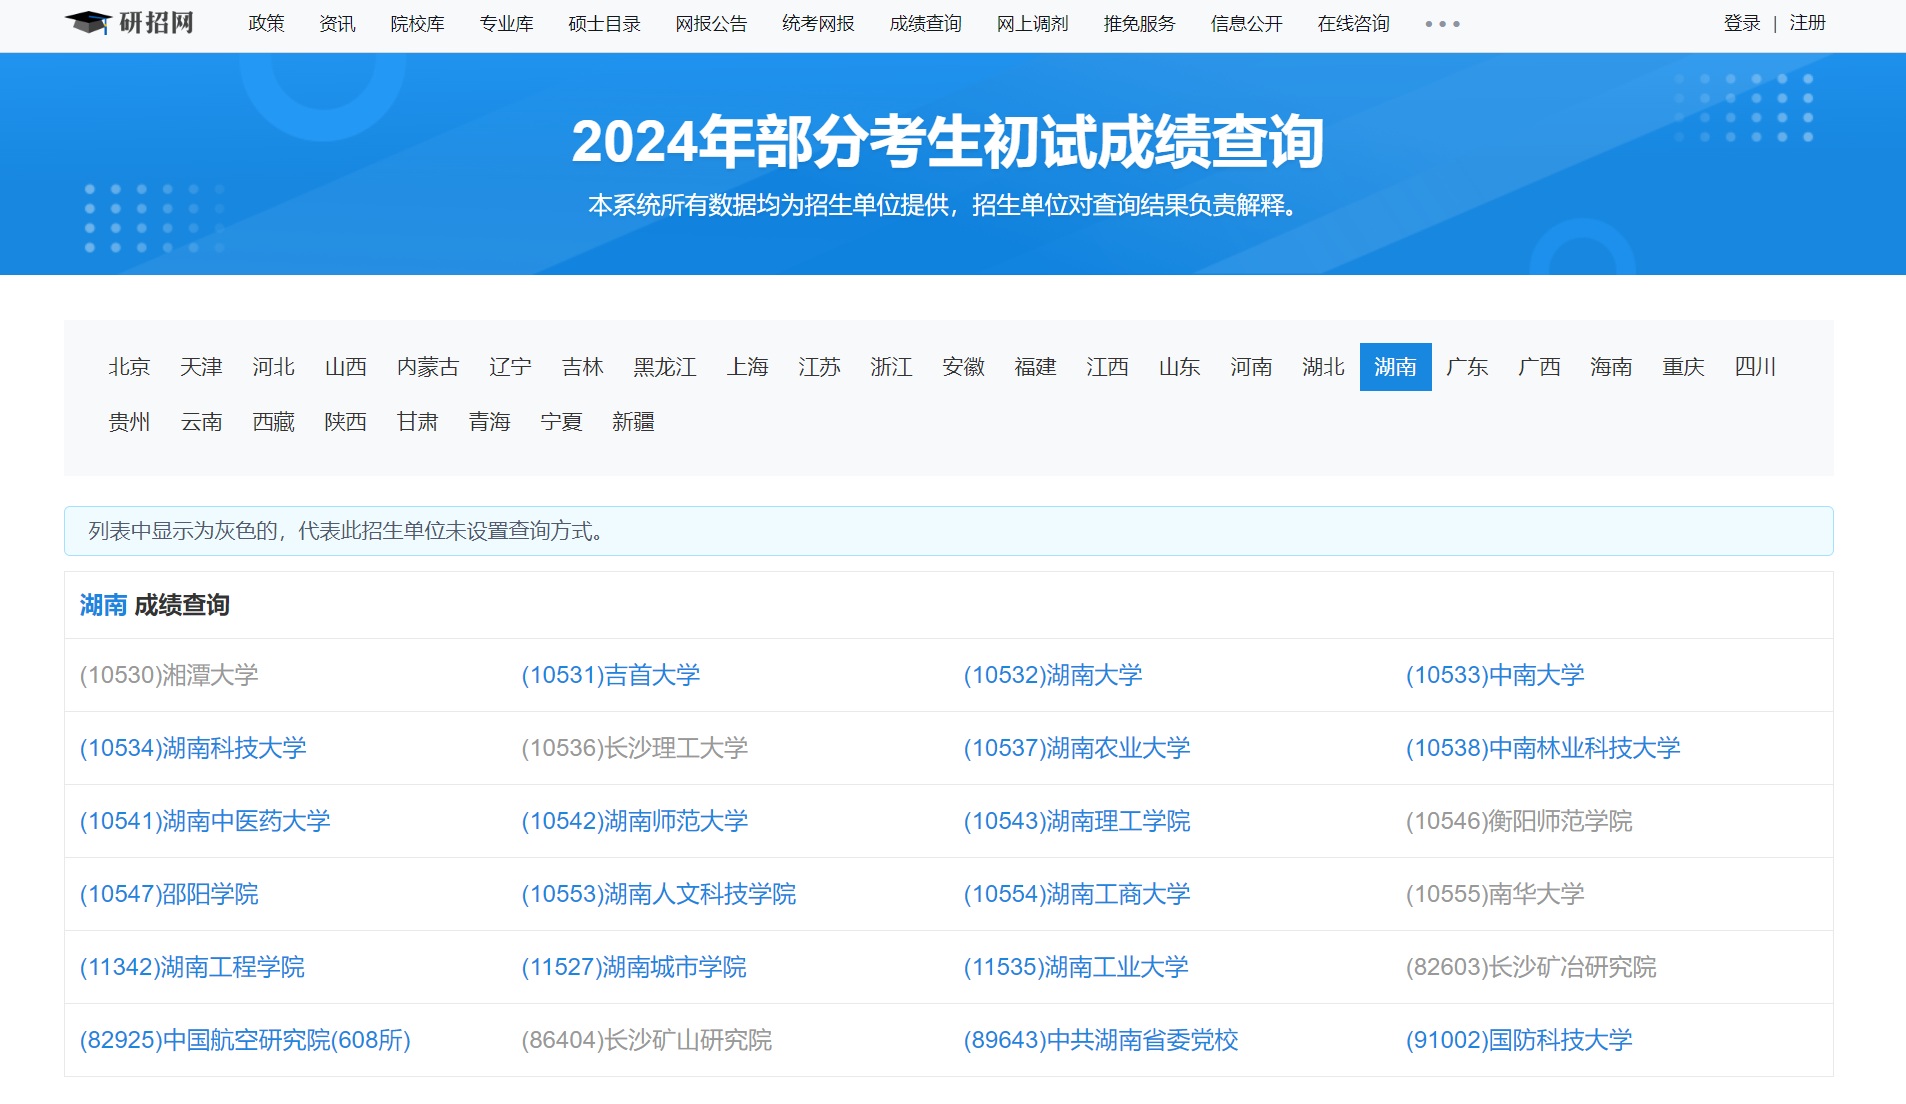Screen dimensions: 1906x1104
Task: Click the 登录 login link
Action: (1741, 23)
